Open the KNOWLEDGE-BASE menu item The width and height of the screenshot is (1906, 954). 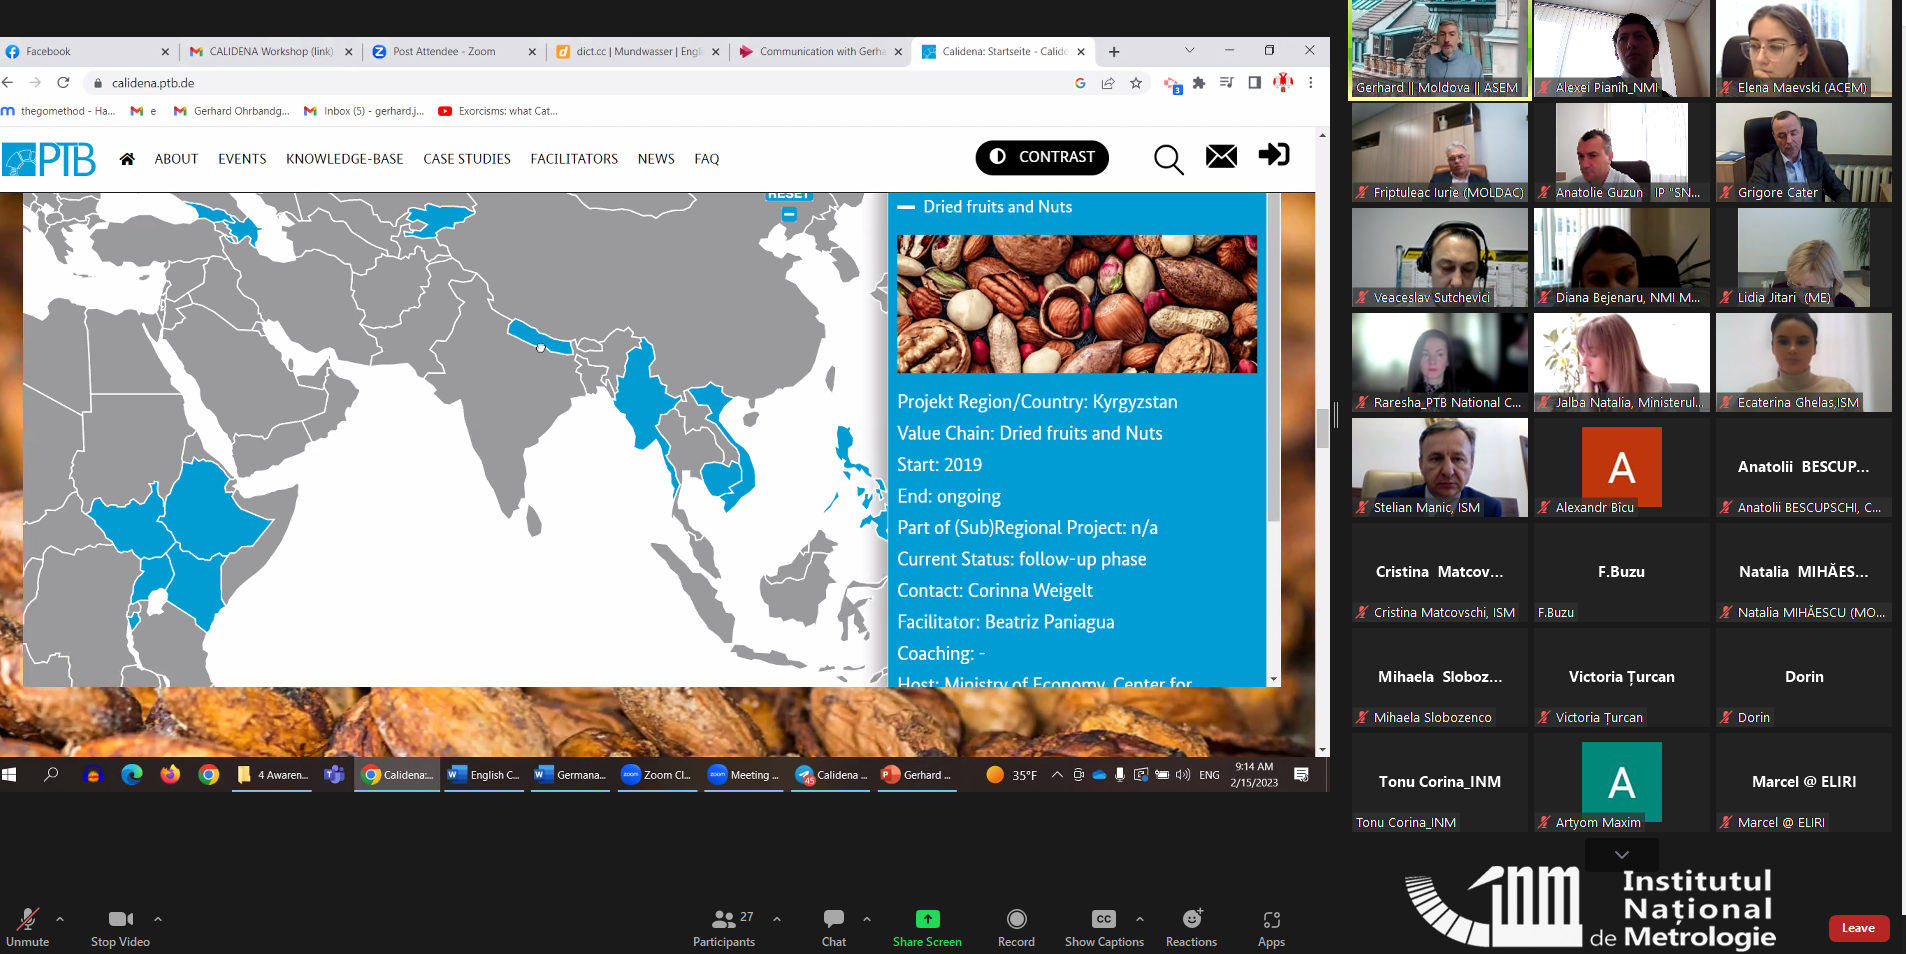344,159
